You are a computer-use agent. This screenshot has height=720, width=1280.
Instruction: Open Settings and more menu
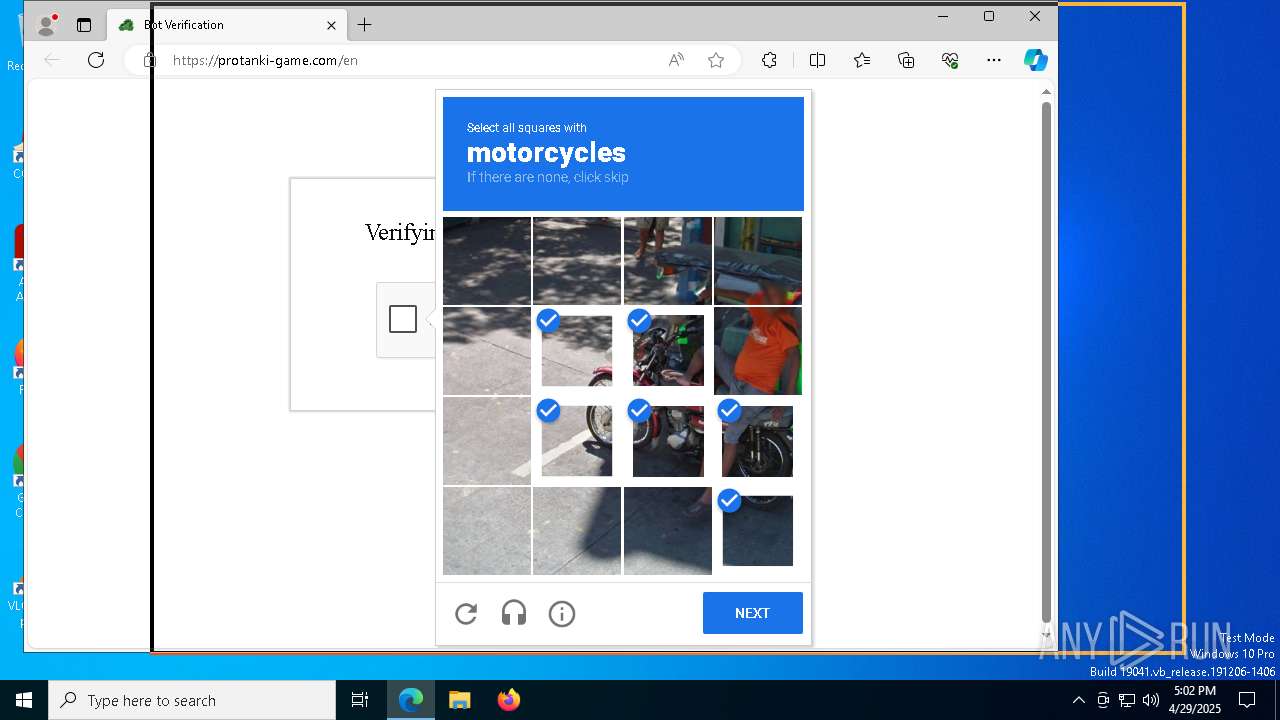[994, 60]
